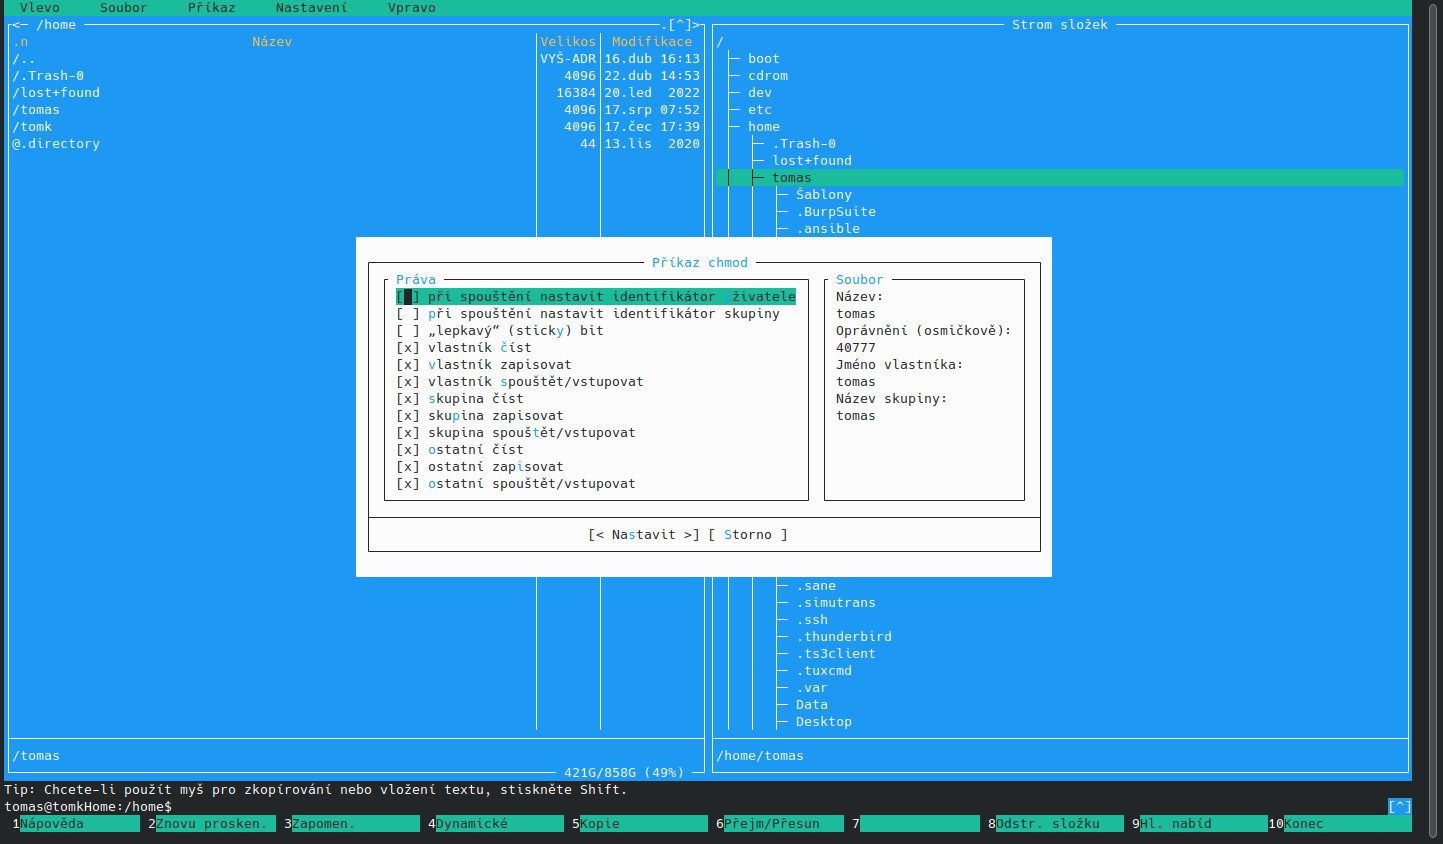Screen dimensions: 1443x844
Task: Select the /.Trash-0 row in left panel
Action: [356, 76]
